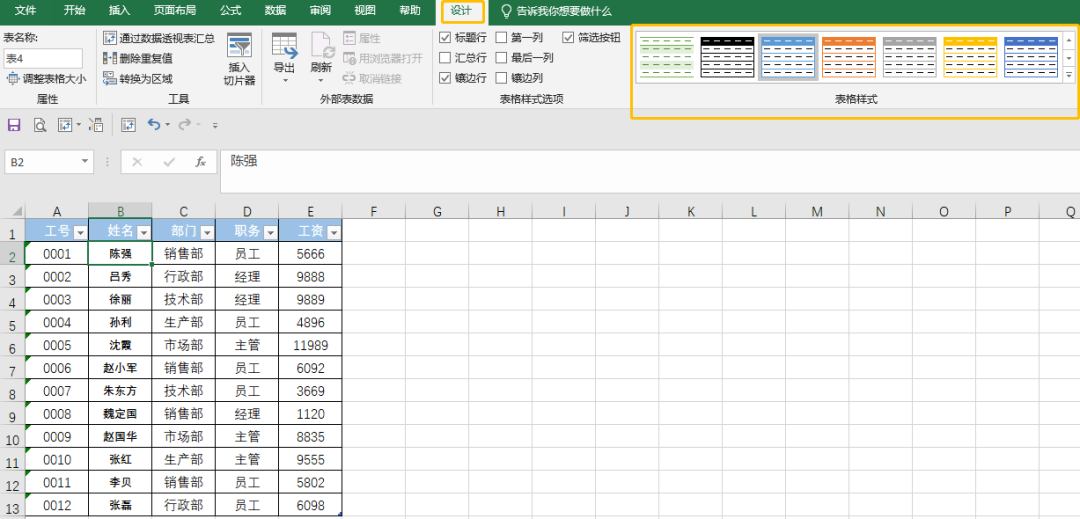Click Convert to Range icon
This screenshot has width=1080, height=519.
(x=109, y=78)
